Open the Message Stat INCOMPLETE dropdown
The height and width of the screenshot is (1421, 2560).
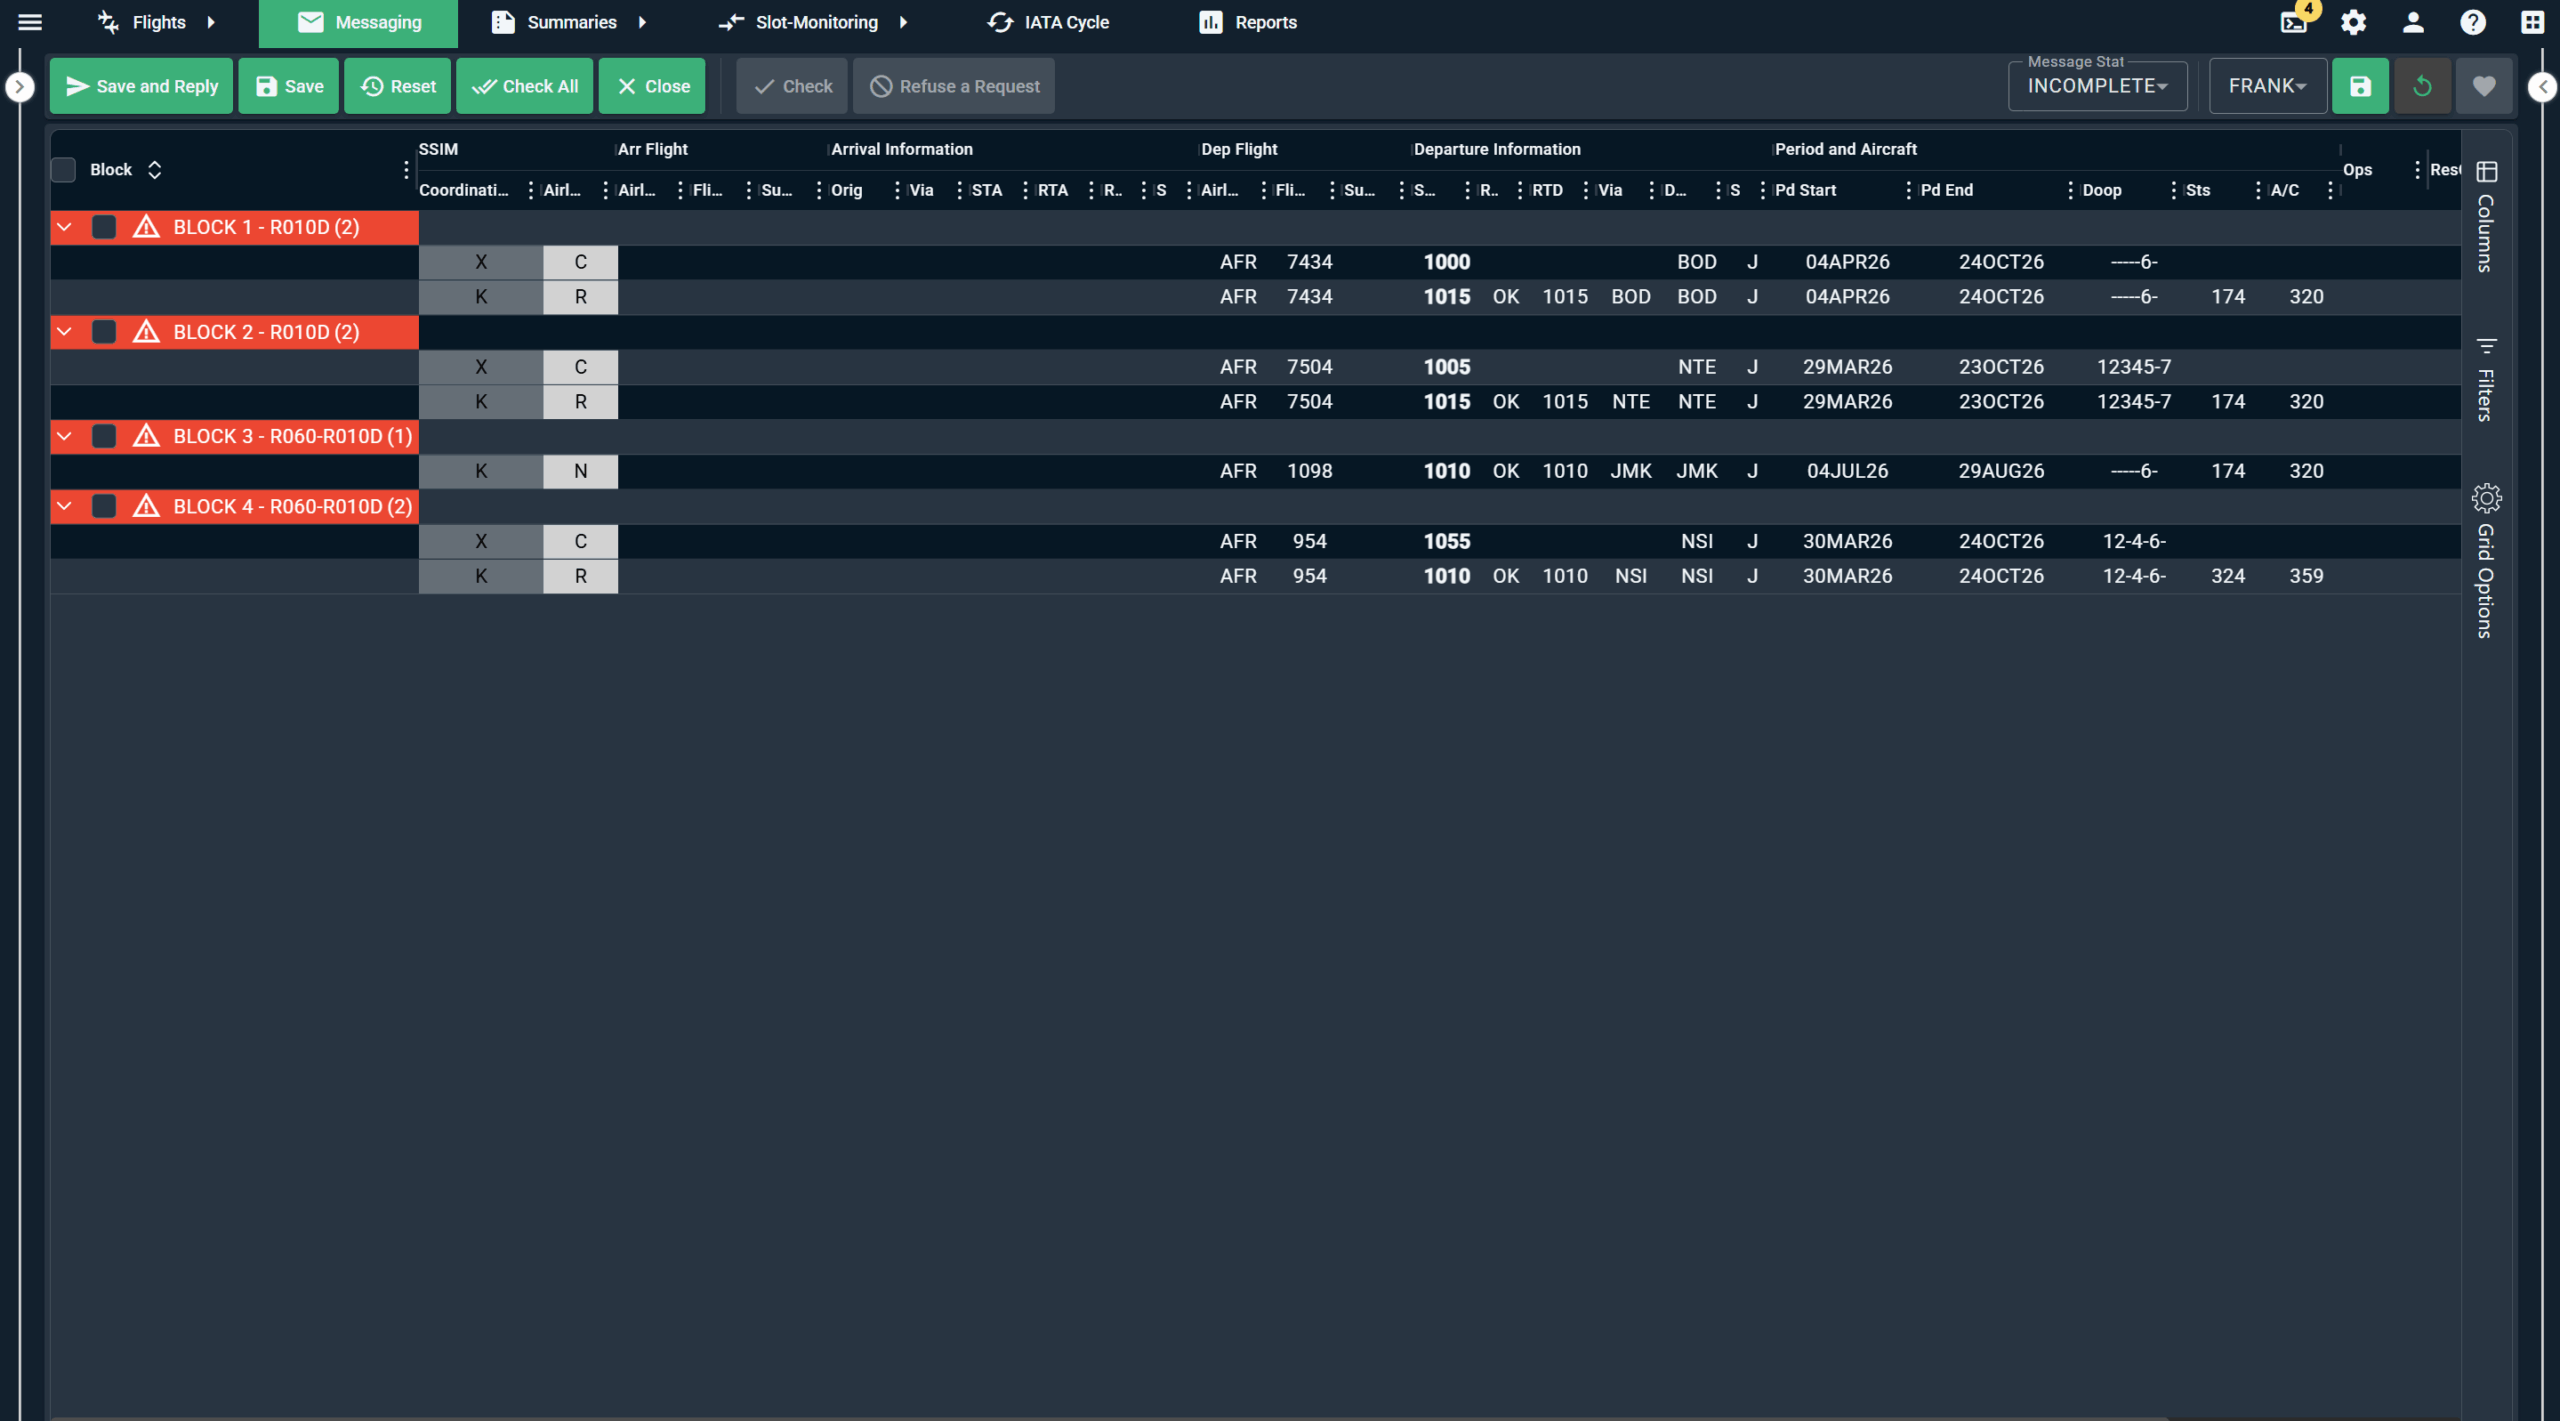[x=2097, y=86]
